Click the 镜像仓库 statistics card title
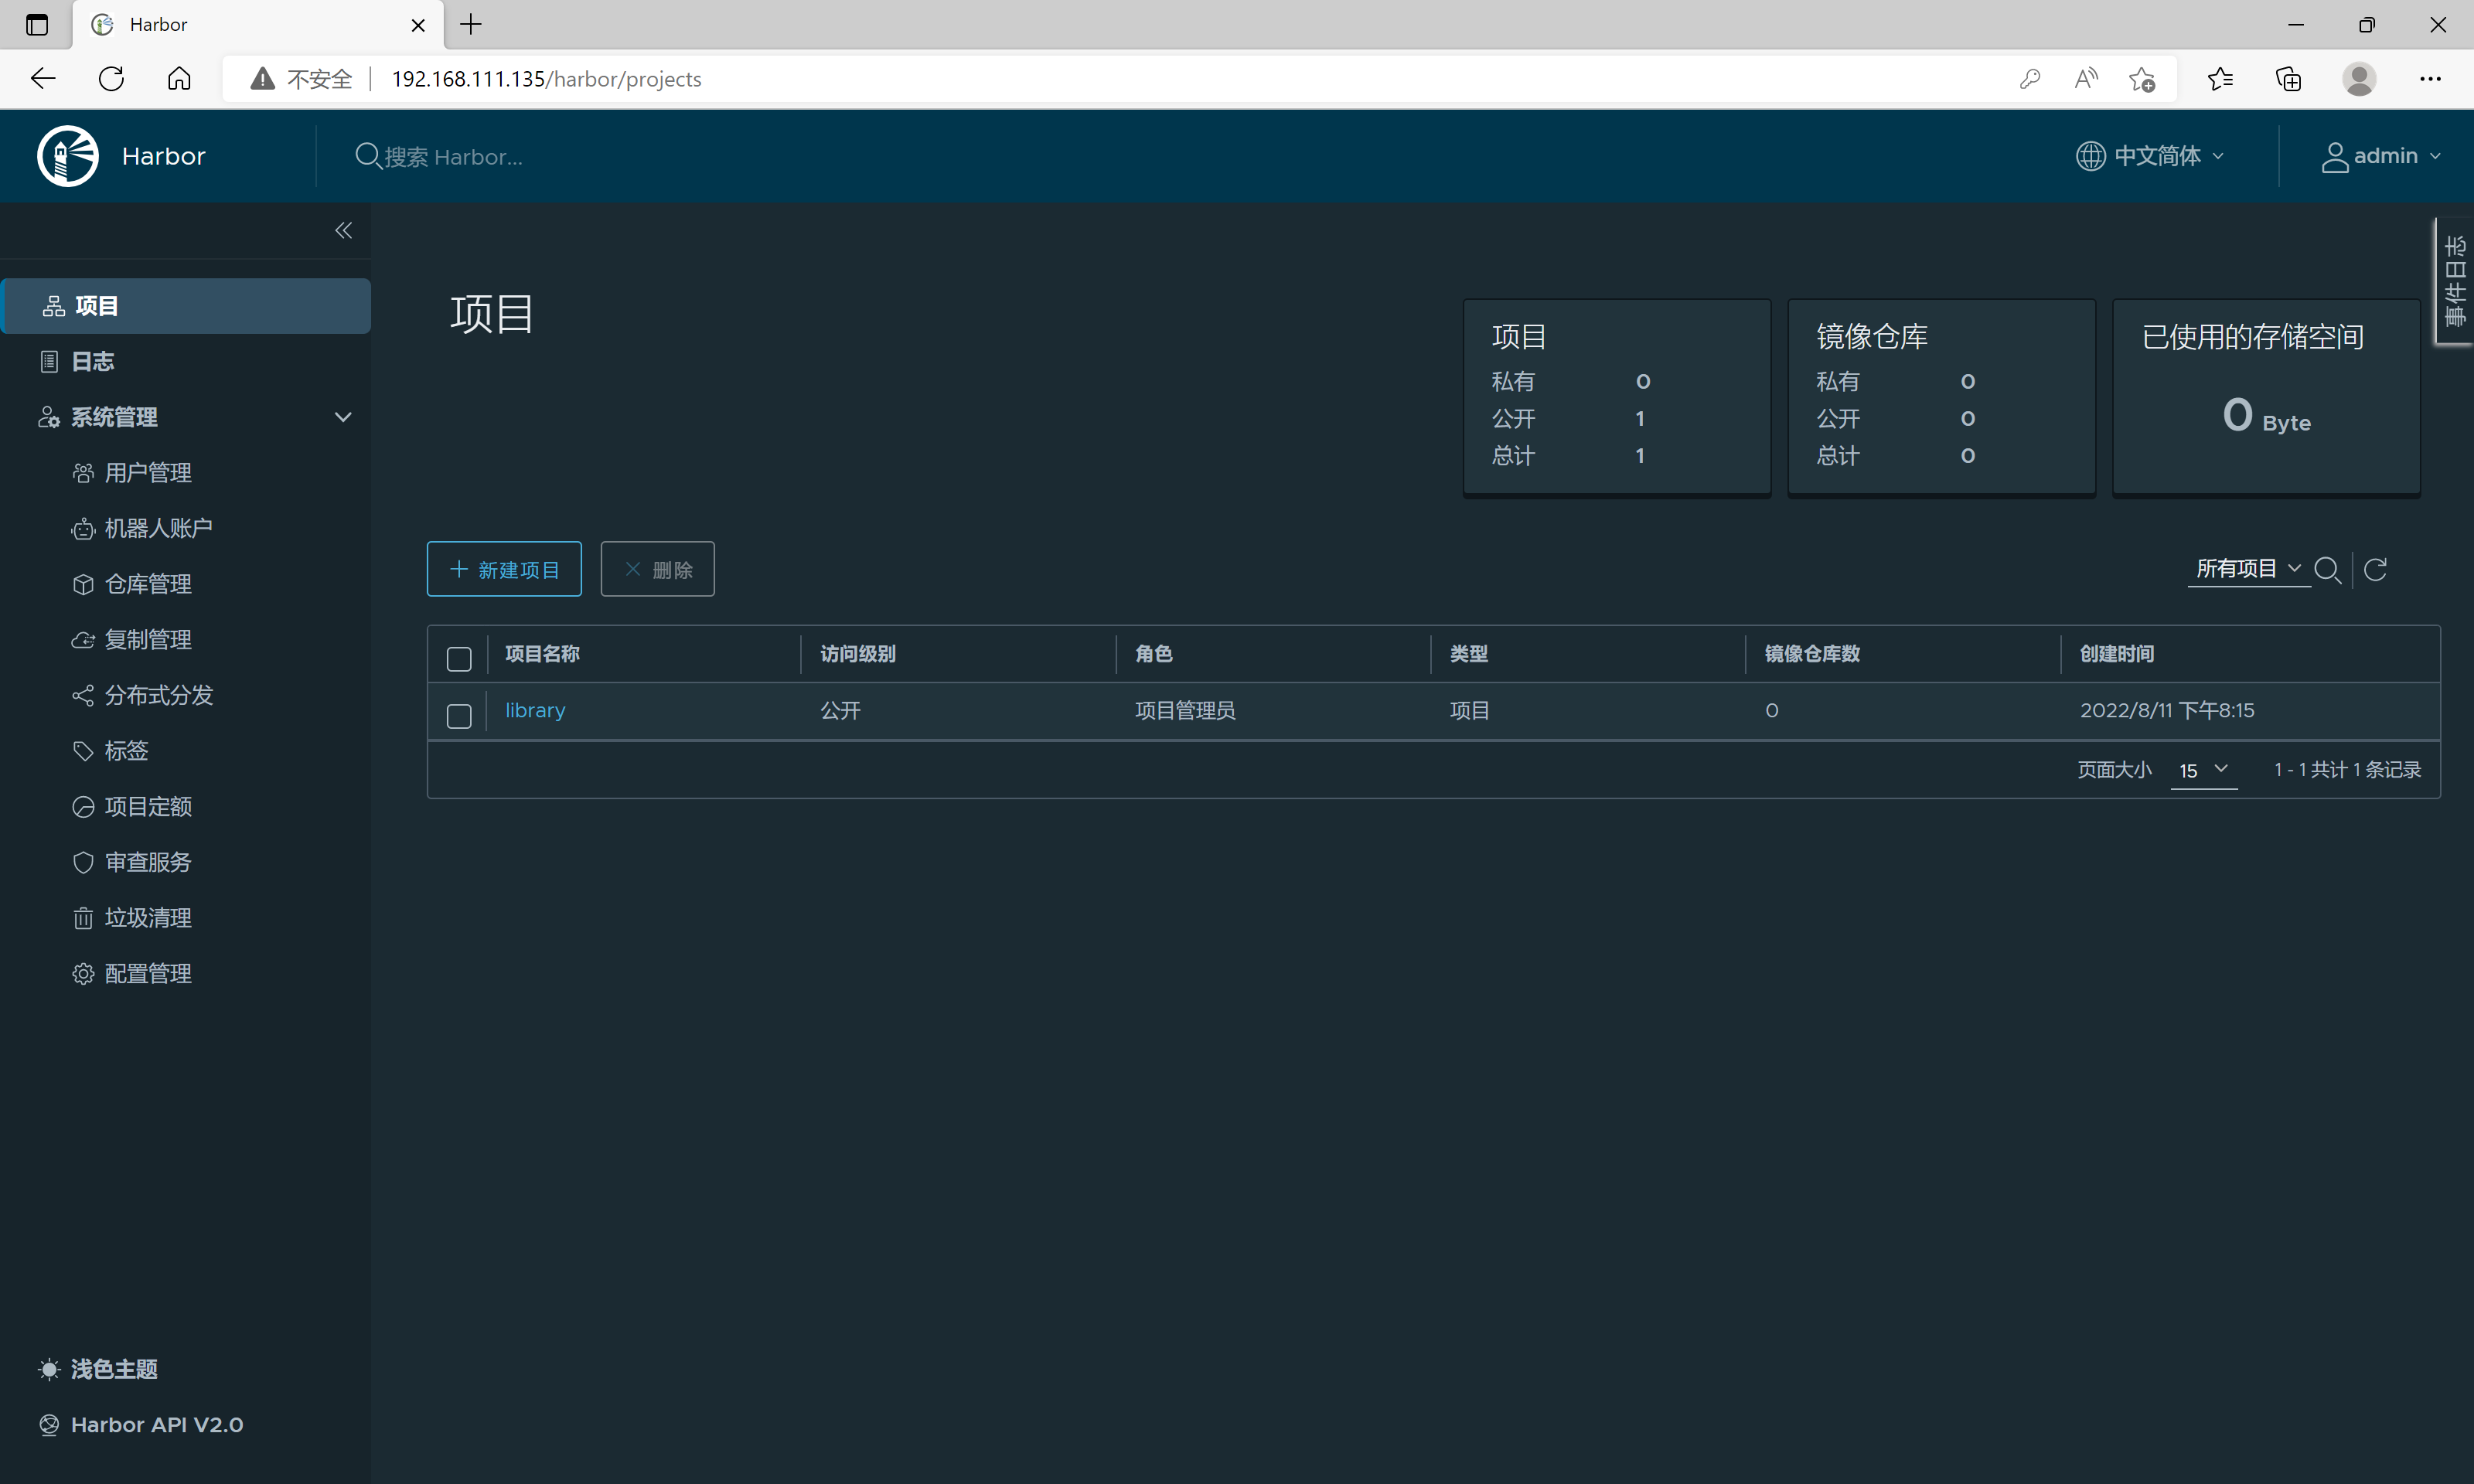 click(x=1872, y=337)
